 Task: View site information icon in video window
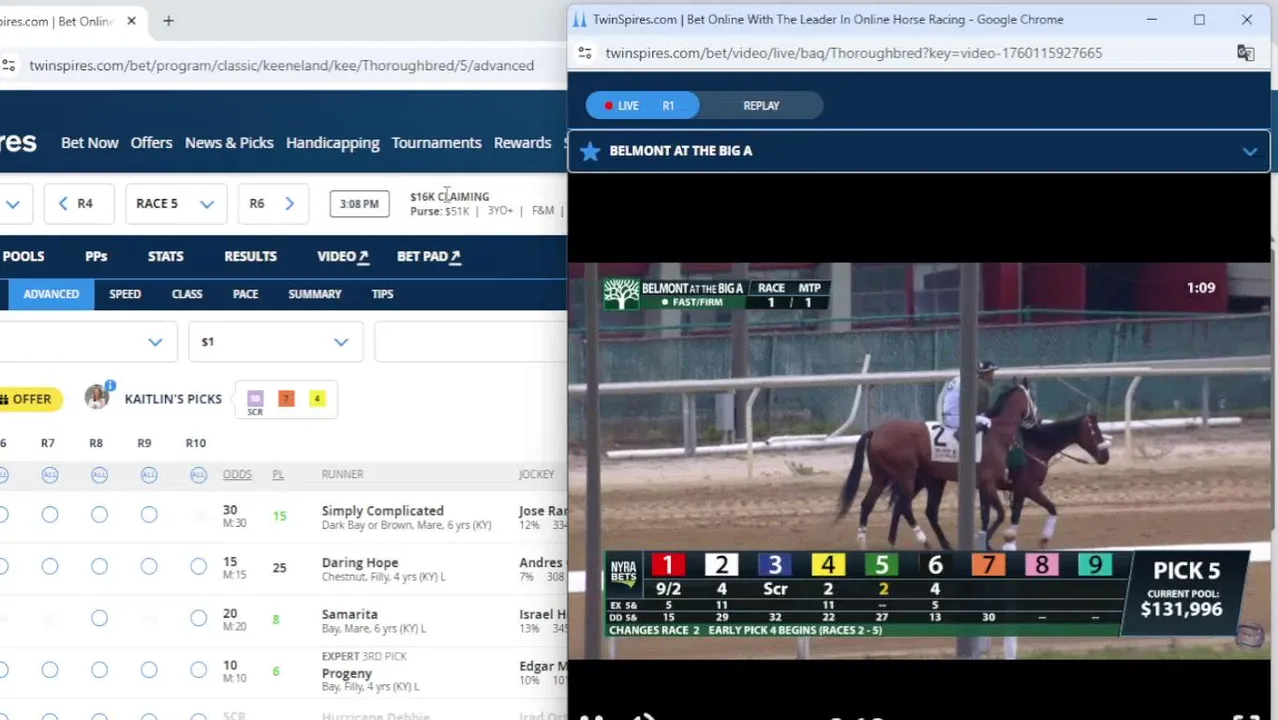click(585, 52)
